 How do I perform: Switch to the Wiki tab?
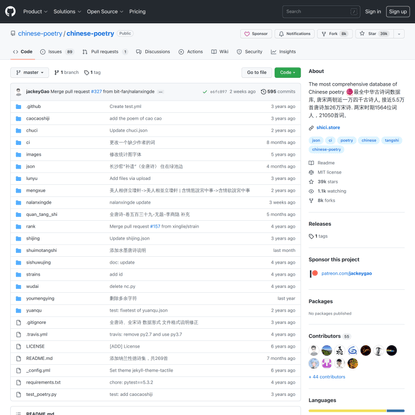[x=220, y=52]
